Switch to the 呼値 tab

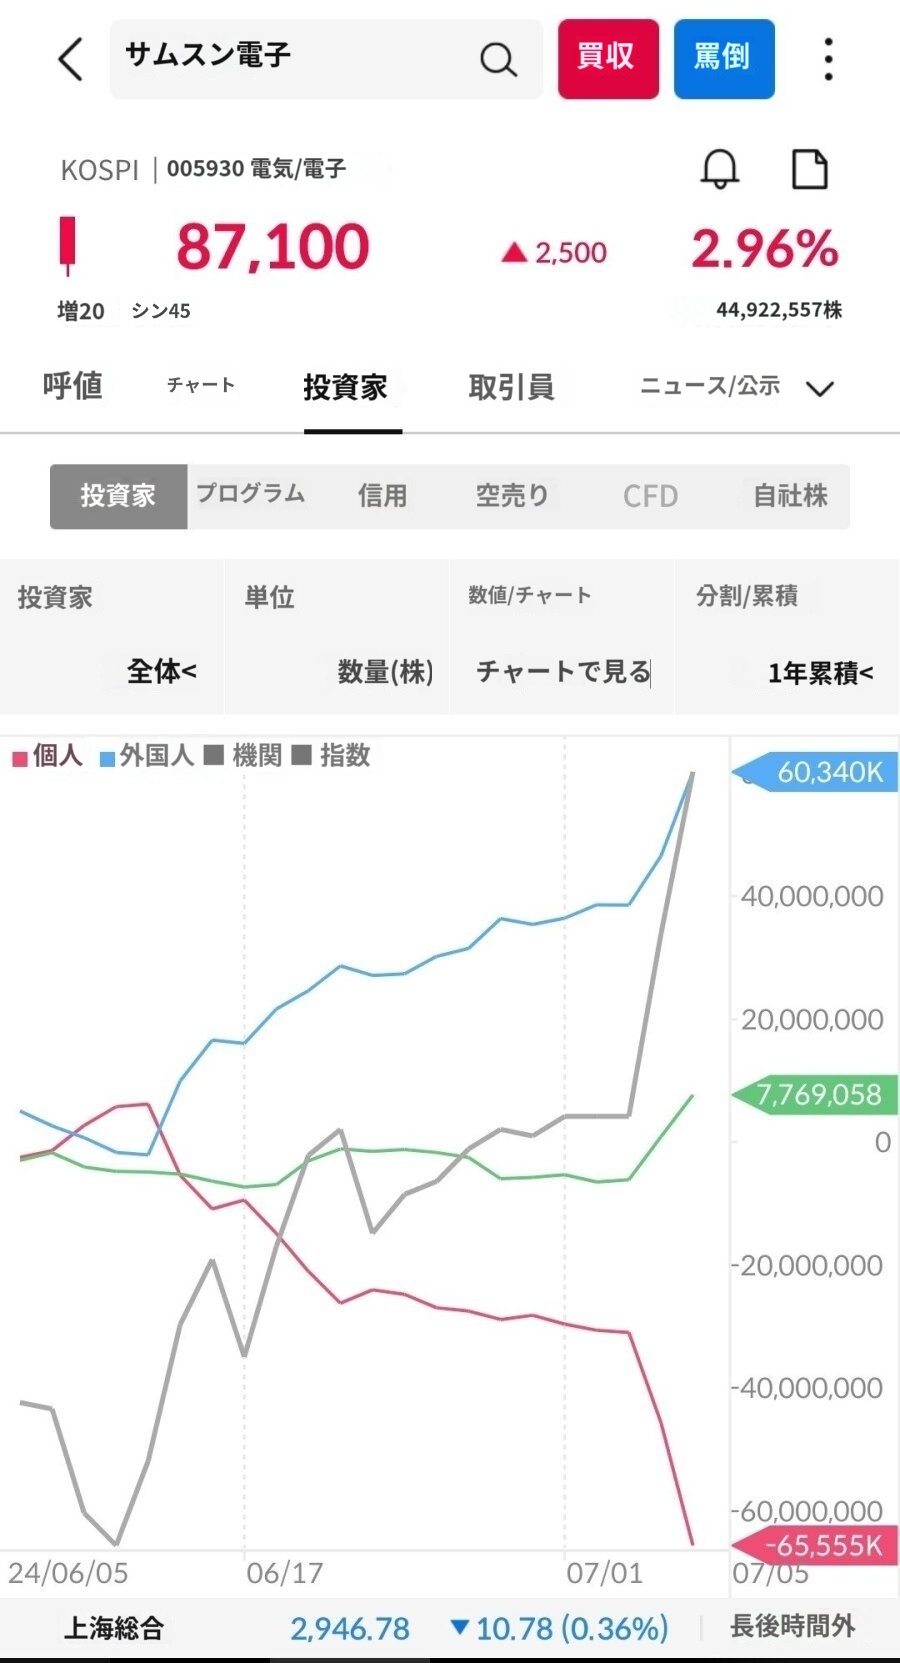point(72,386)
